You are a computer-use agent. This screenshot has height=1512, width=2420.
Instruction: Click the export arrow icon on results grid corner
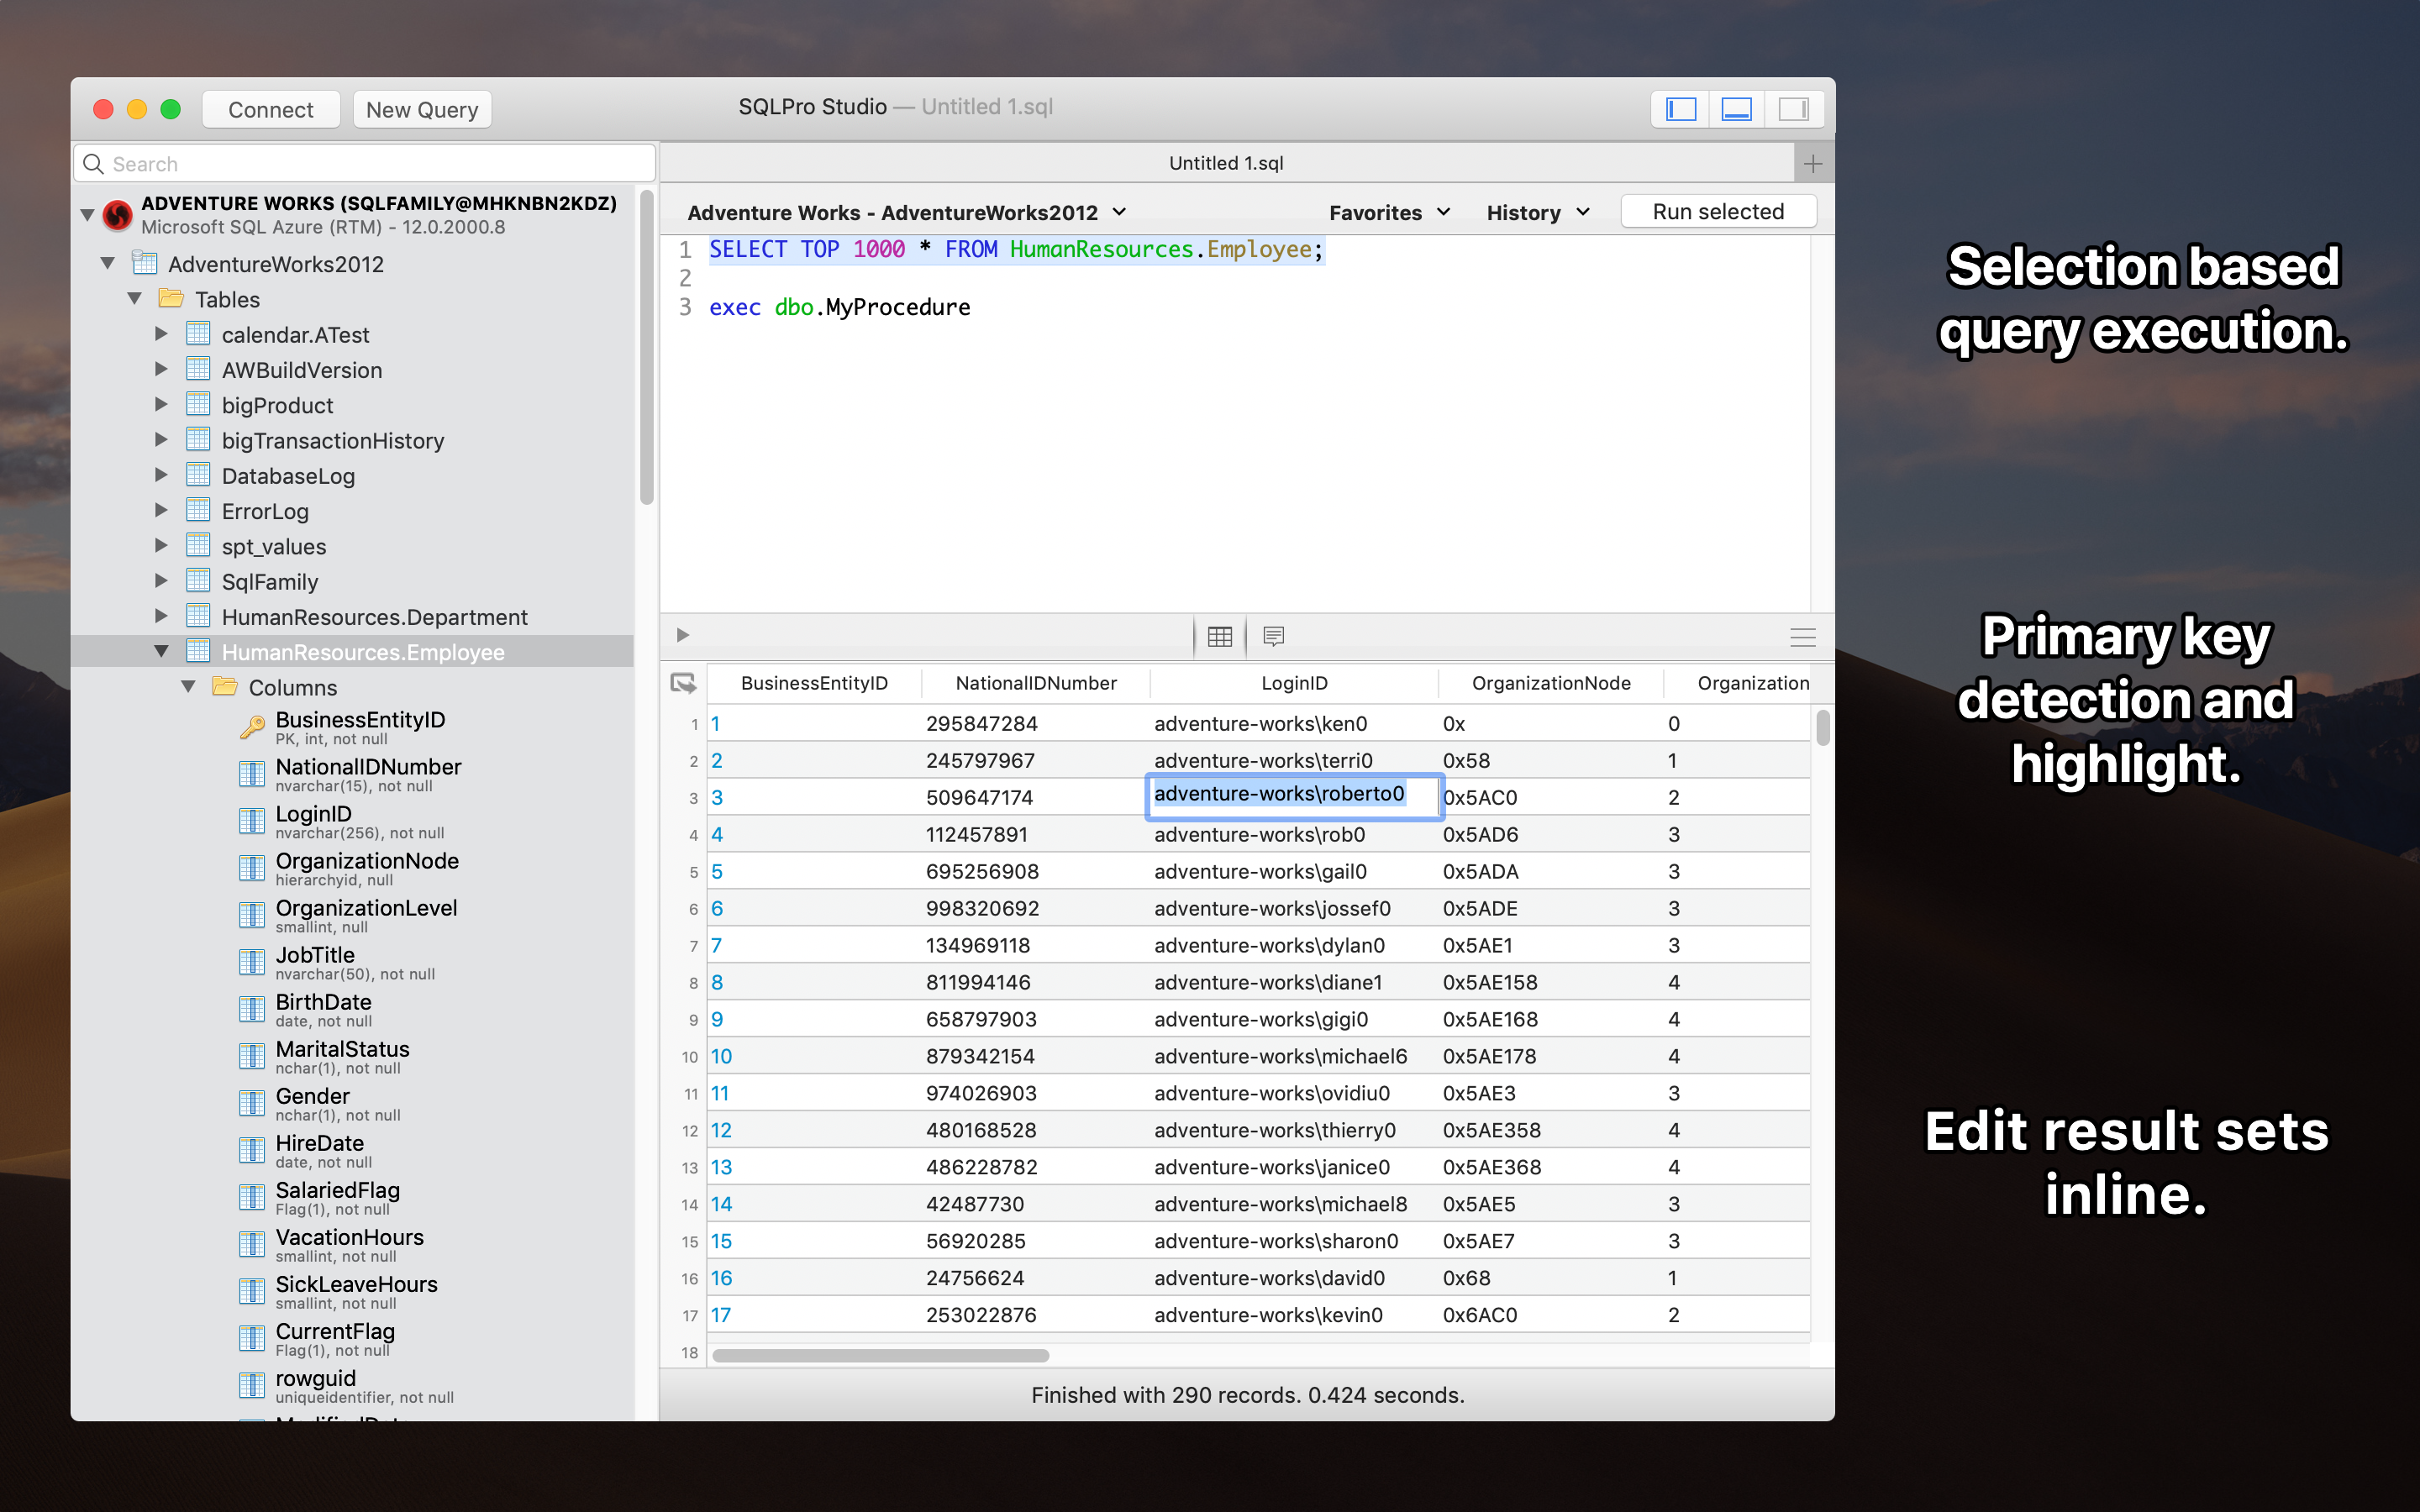point(685,683)
